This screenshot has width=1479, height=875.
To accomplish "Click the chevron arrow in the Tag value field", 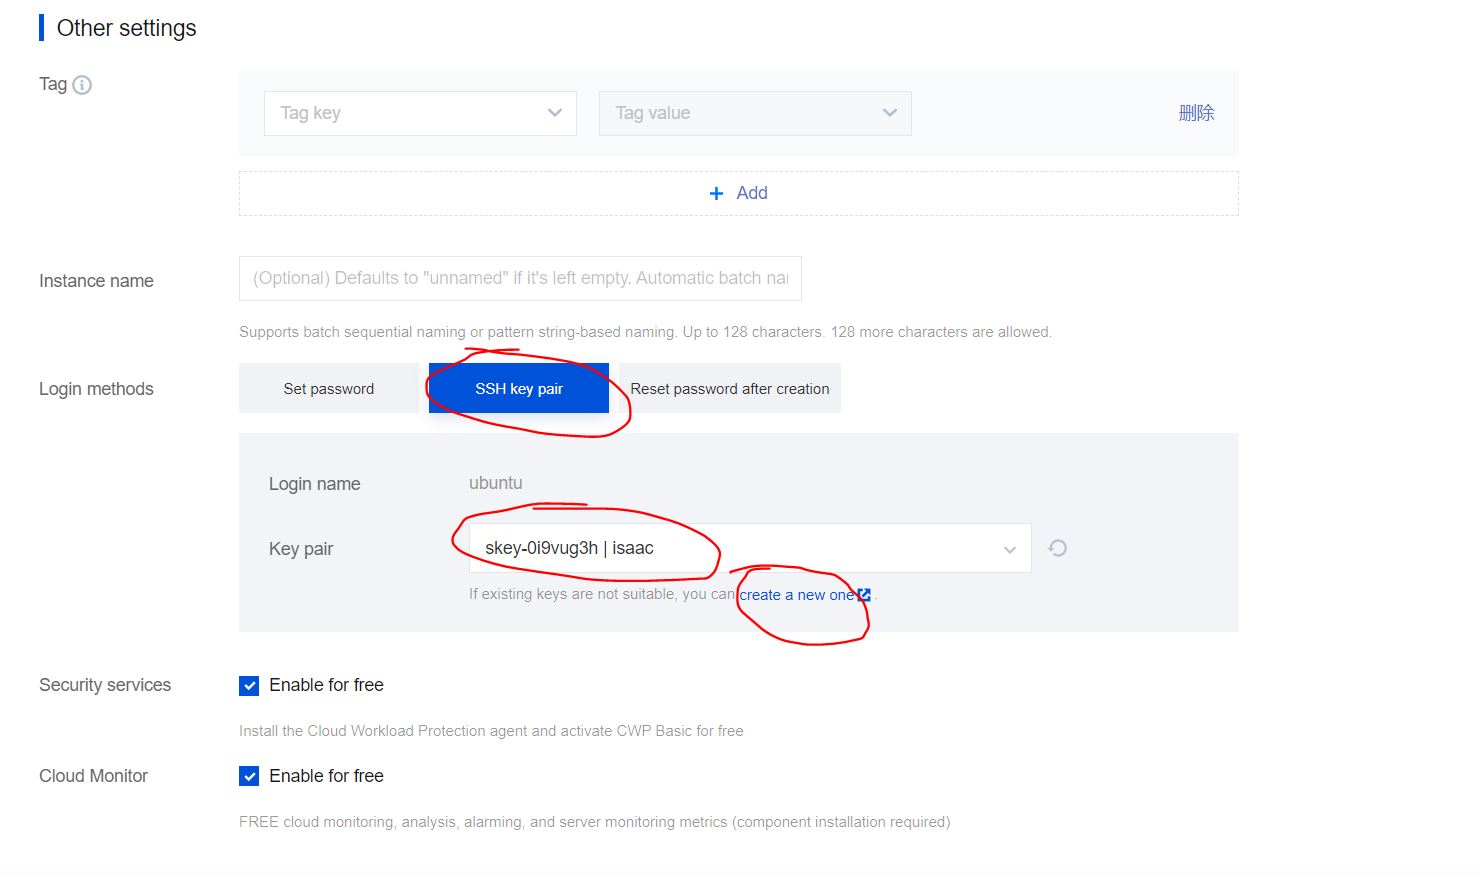I will (889, 113).
